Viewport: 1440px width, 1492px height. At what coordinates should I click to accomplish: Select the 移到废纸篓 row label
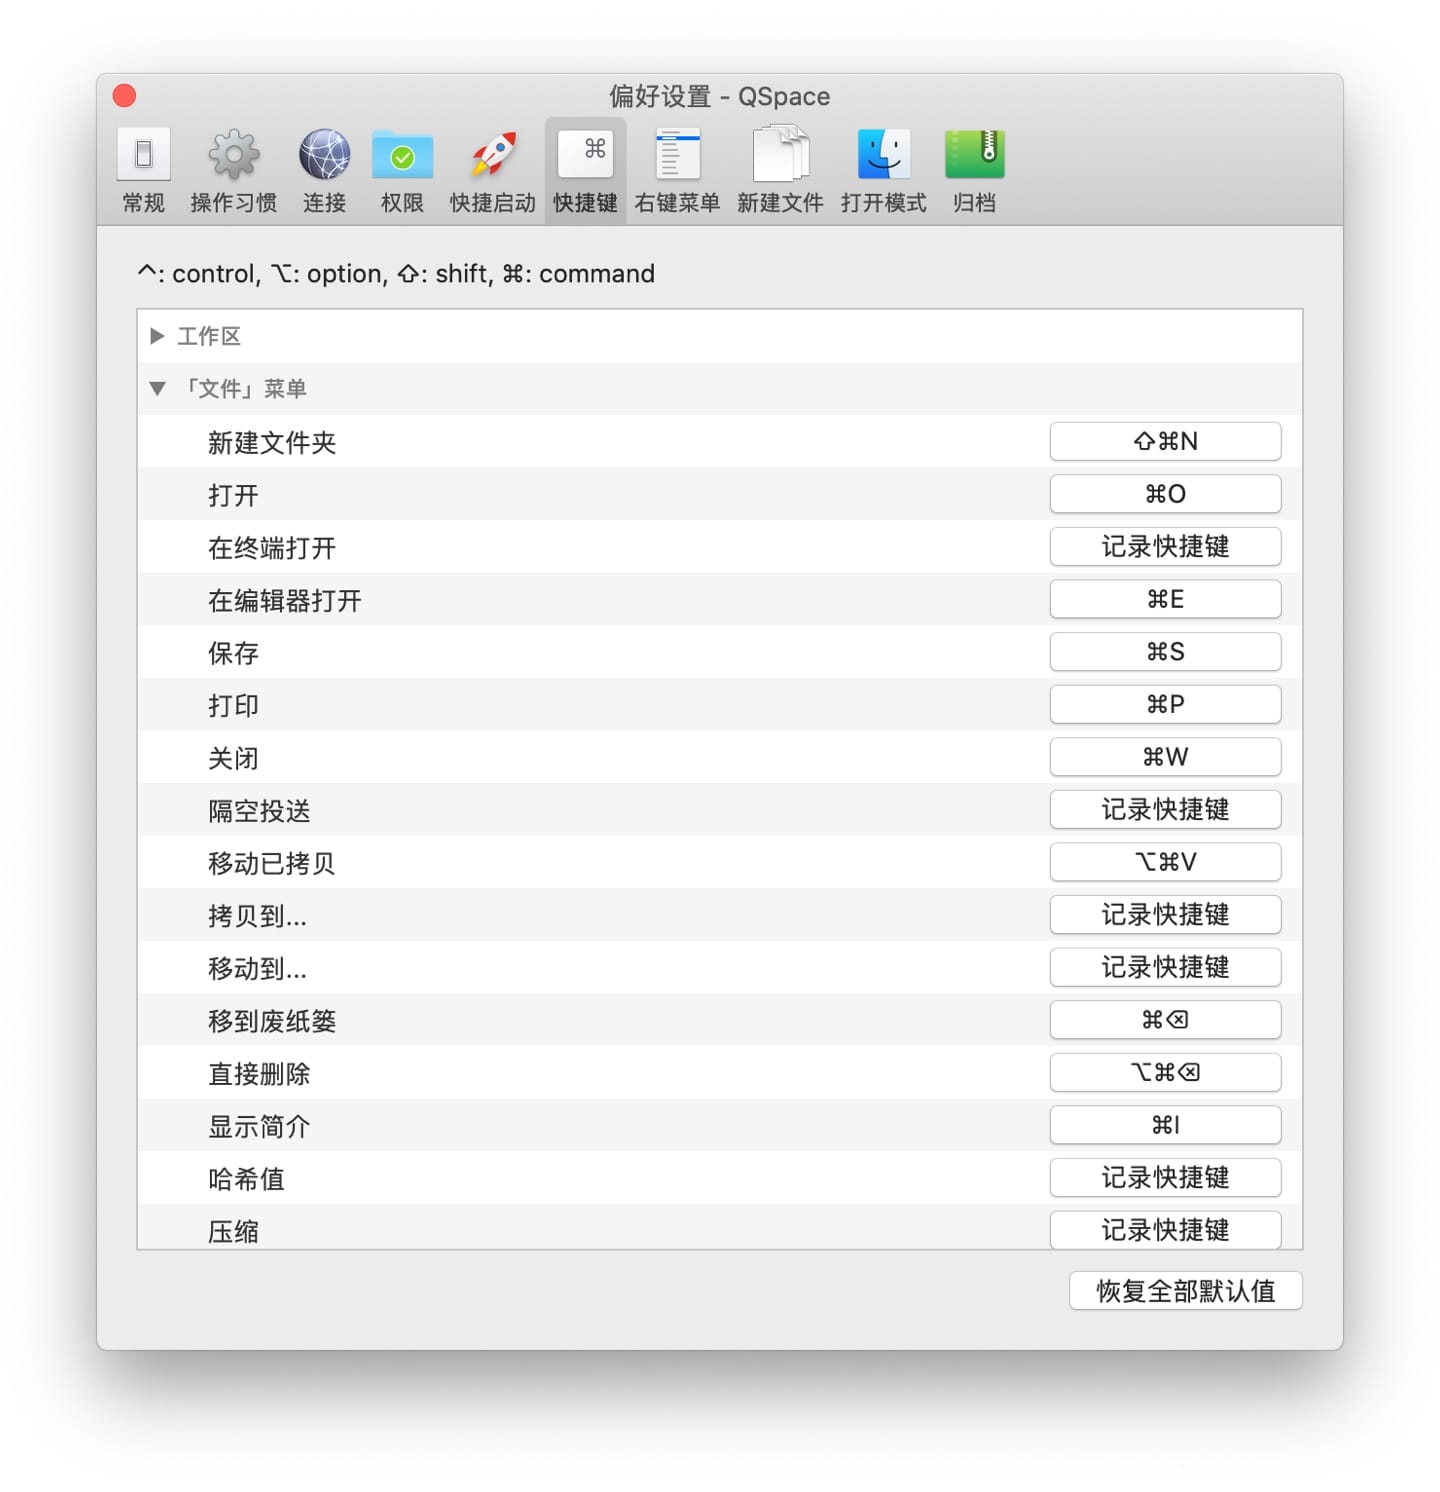click(272, 1021)
